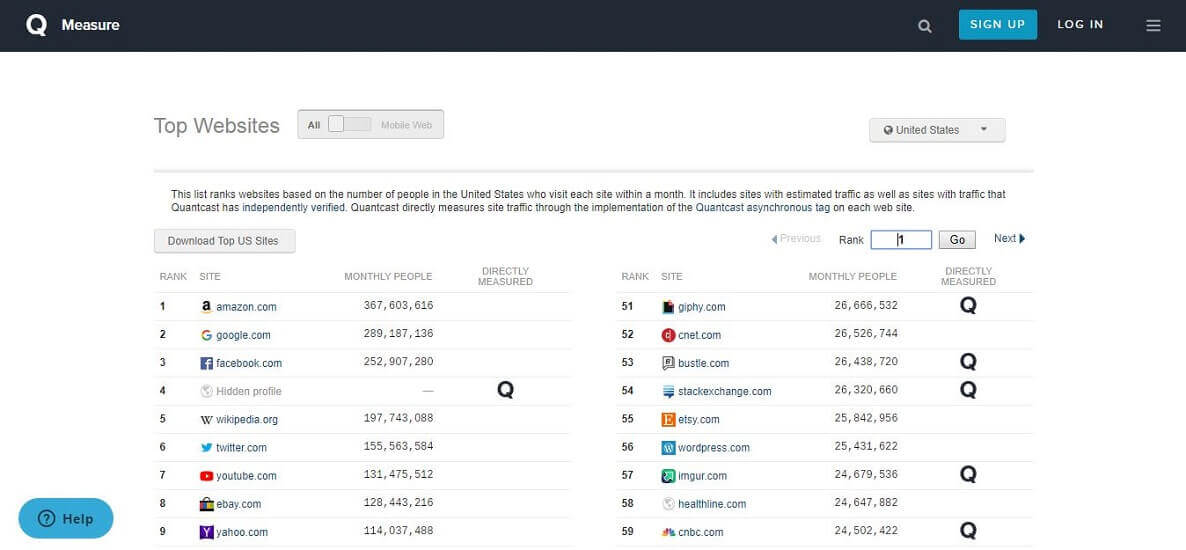This screenshot has width=1186, height=550.
Task: Click the LOG IN menu item
Action: click(x=1080, y=25)
